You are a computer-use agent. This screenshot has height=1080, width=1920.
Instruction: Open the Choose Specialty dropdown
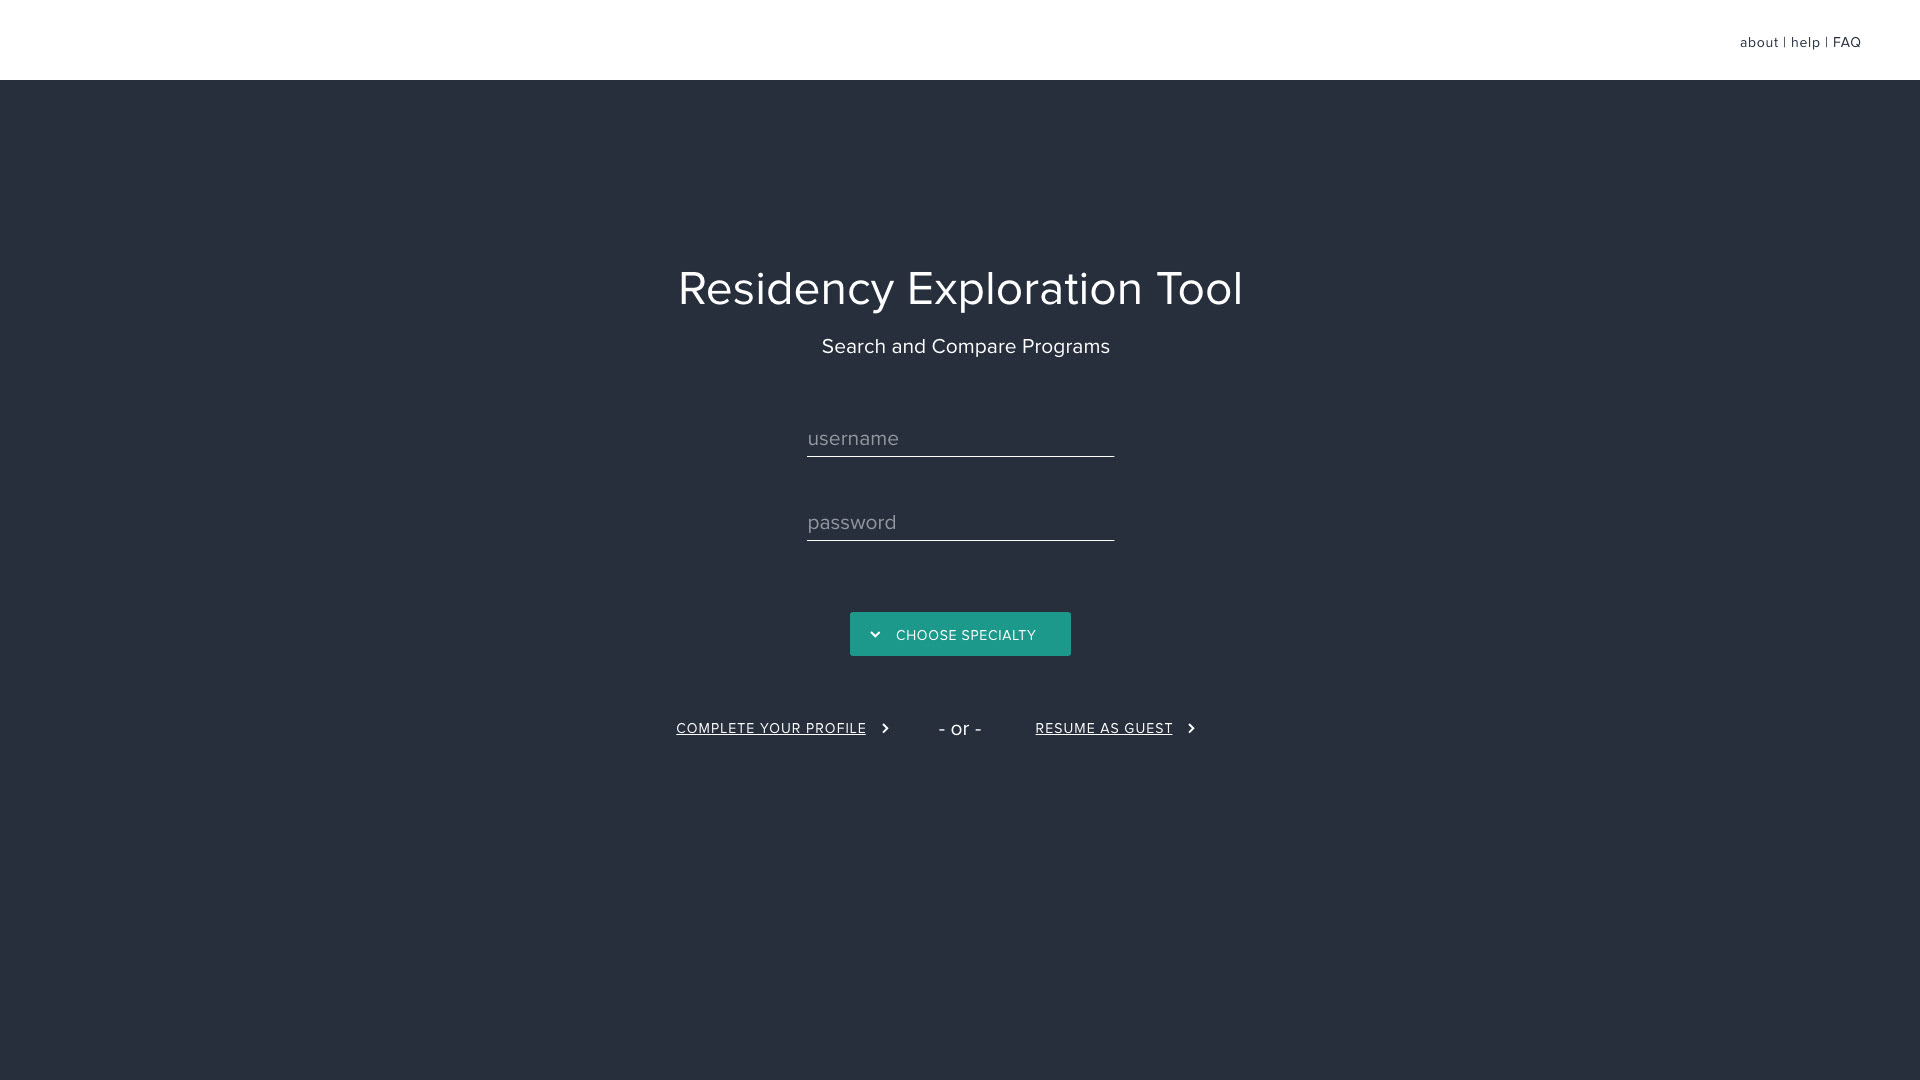(960, 635)
